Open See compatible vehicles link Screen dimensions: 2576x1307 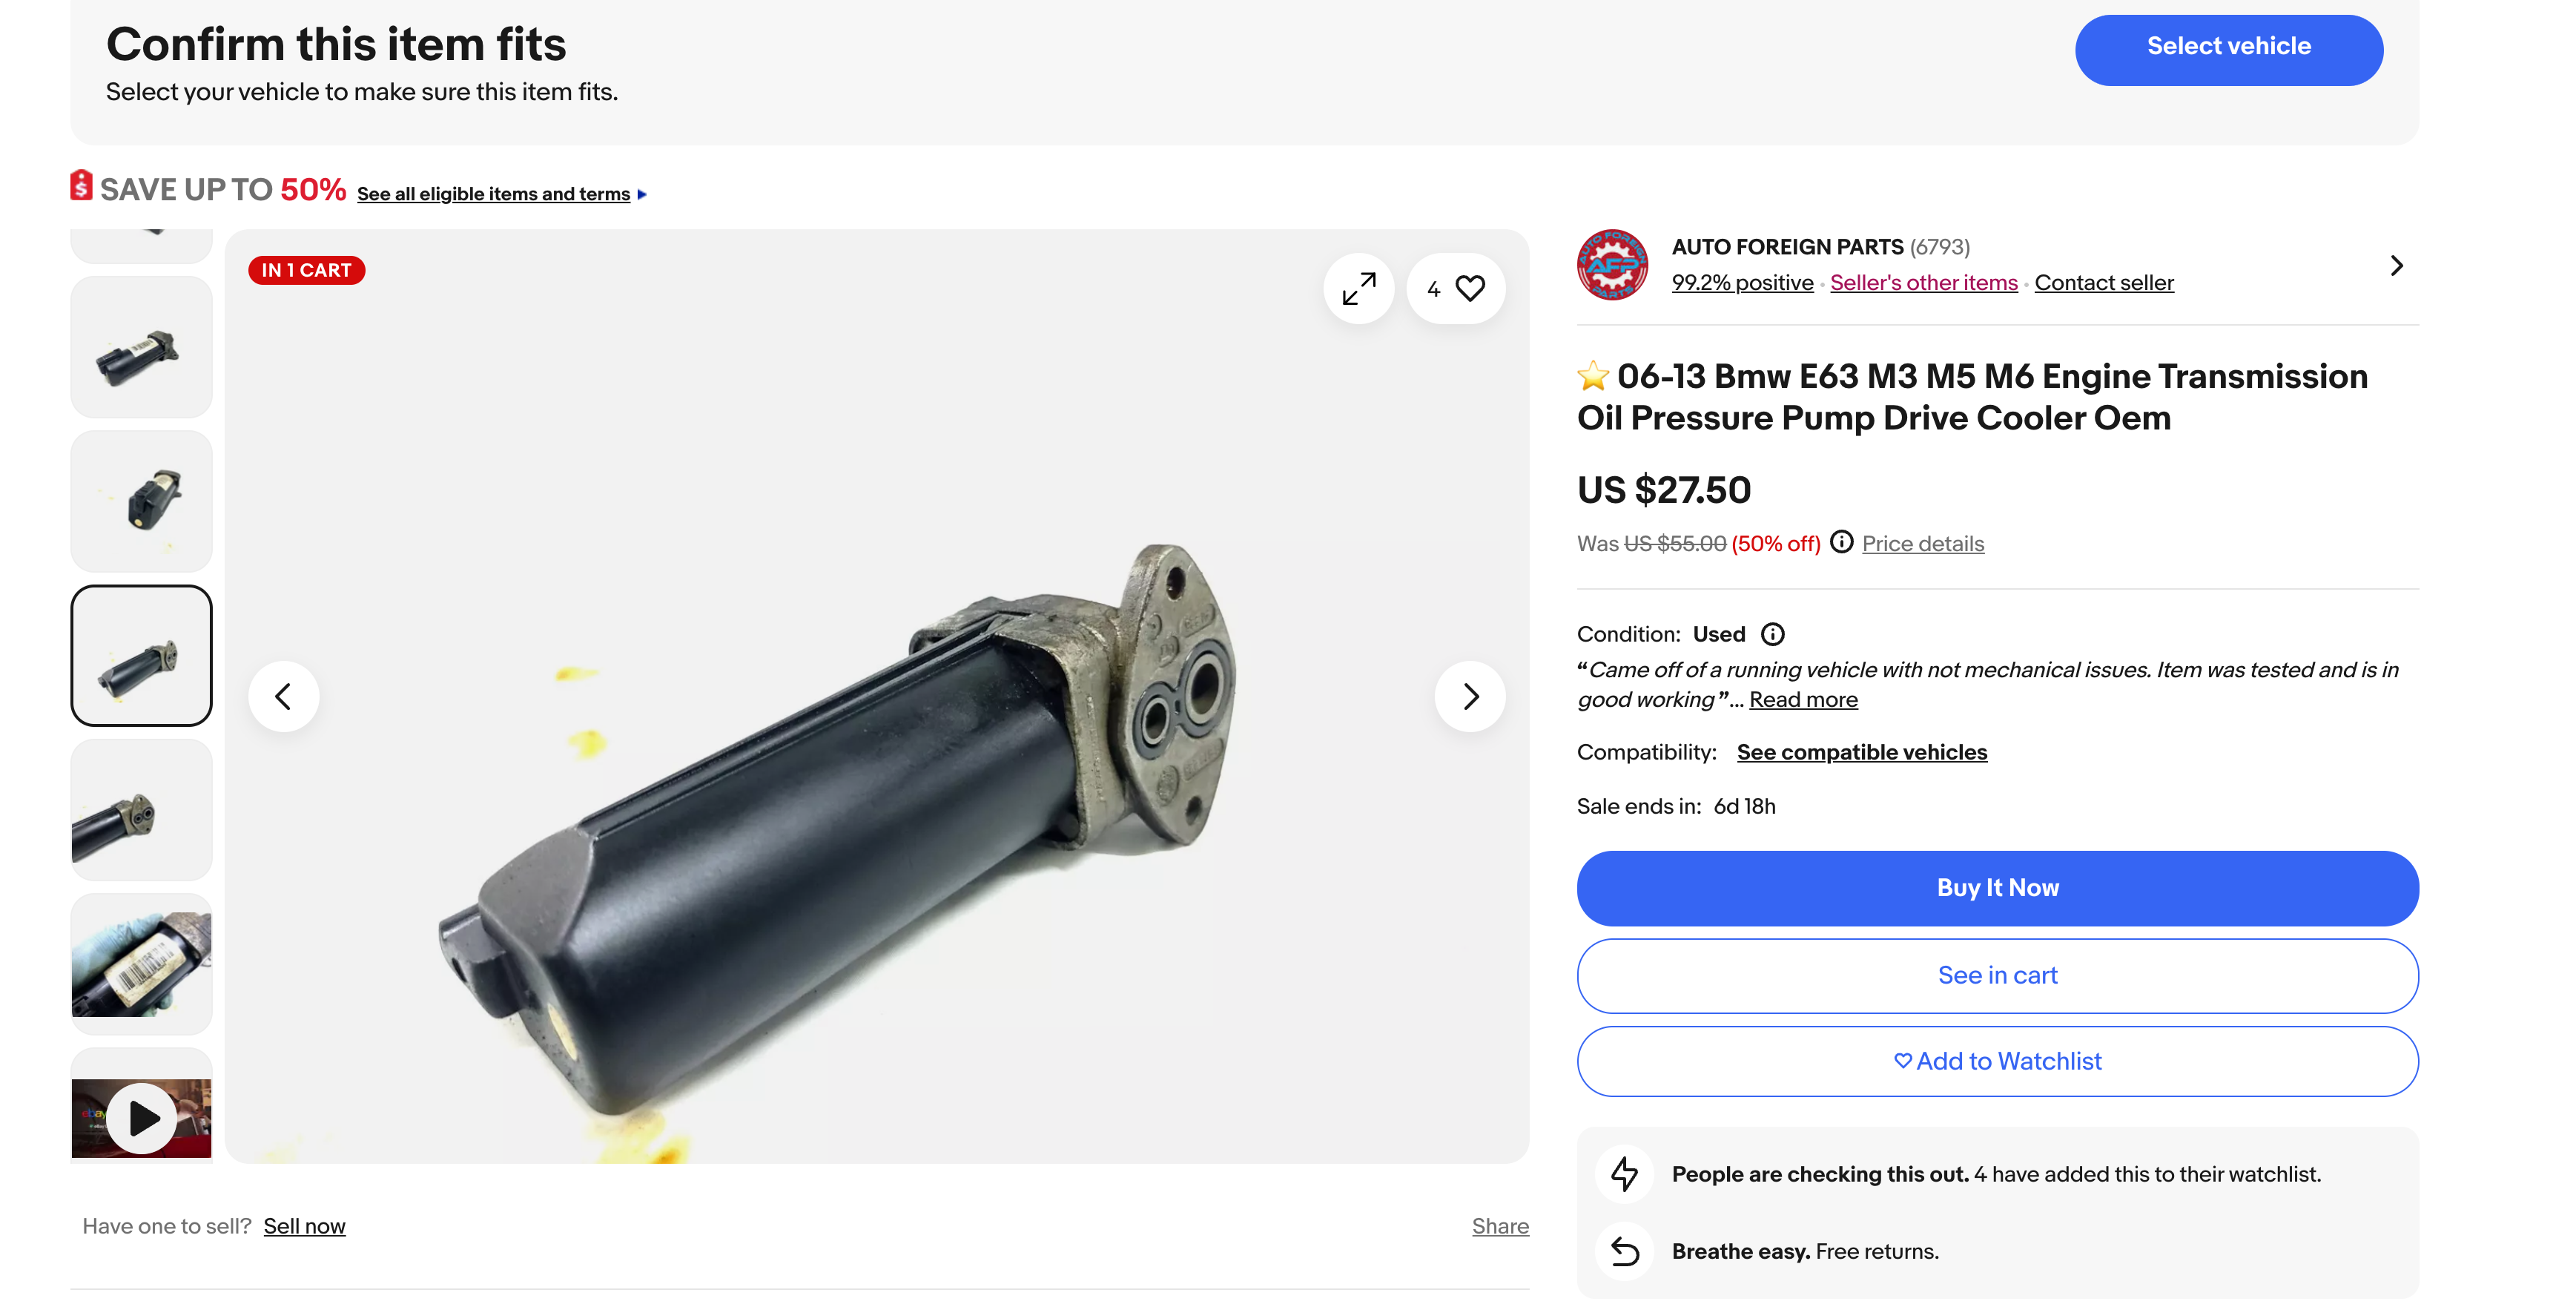(1861, 752)
